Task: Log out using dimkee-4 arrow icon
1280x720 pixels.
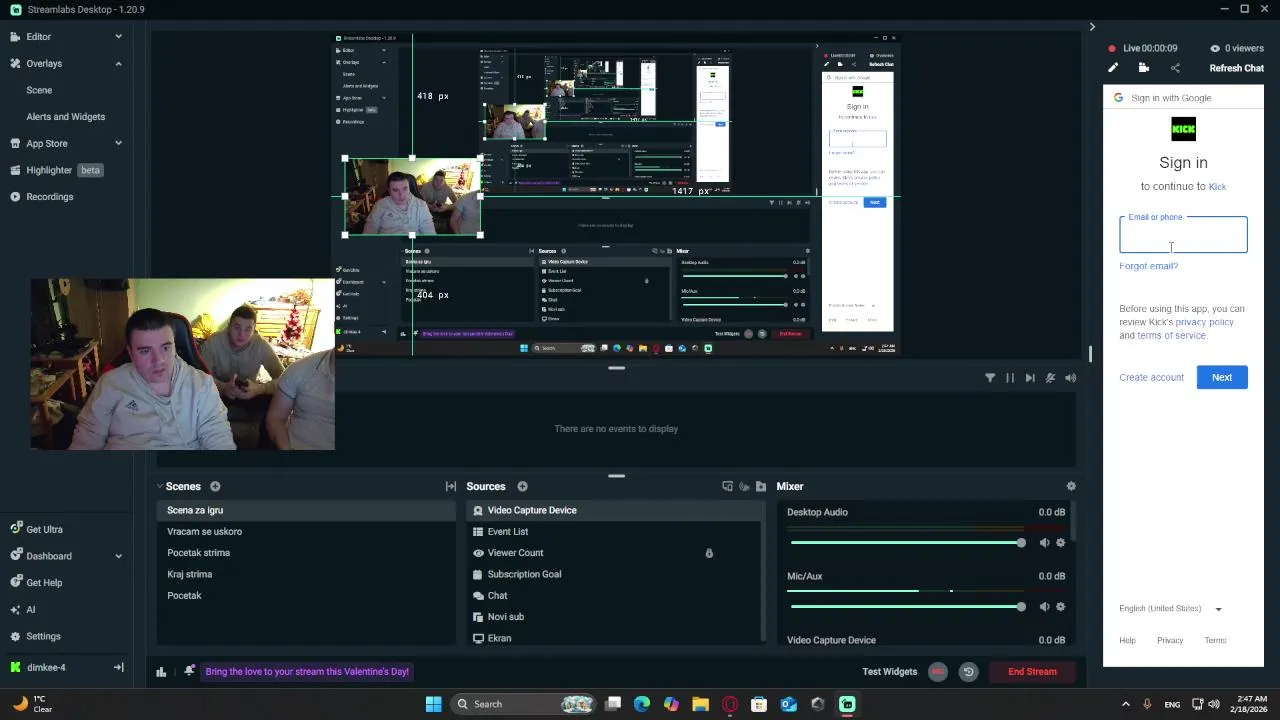Action: [118, 667]
